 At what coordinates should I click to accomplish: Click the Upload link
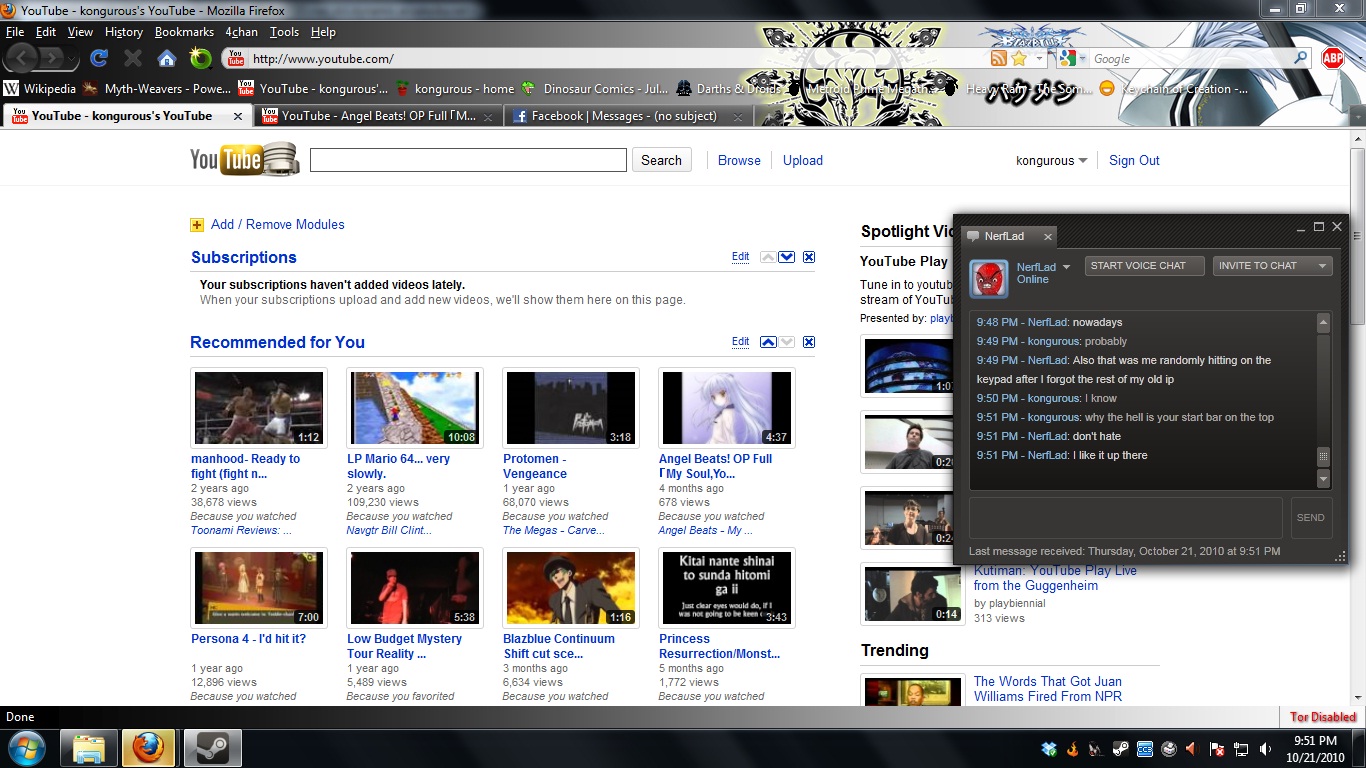[803, 160]
